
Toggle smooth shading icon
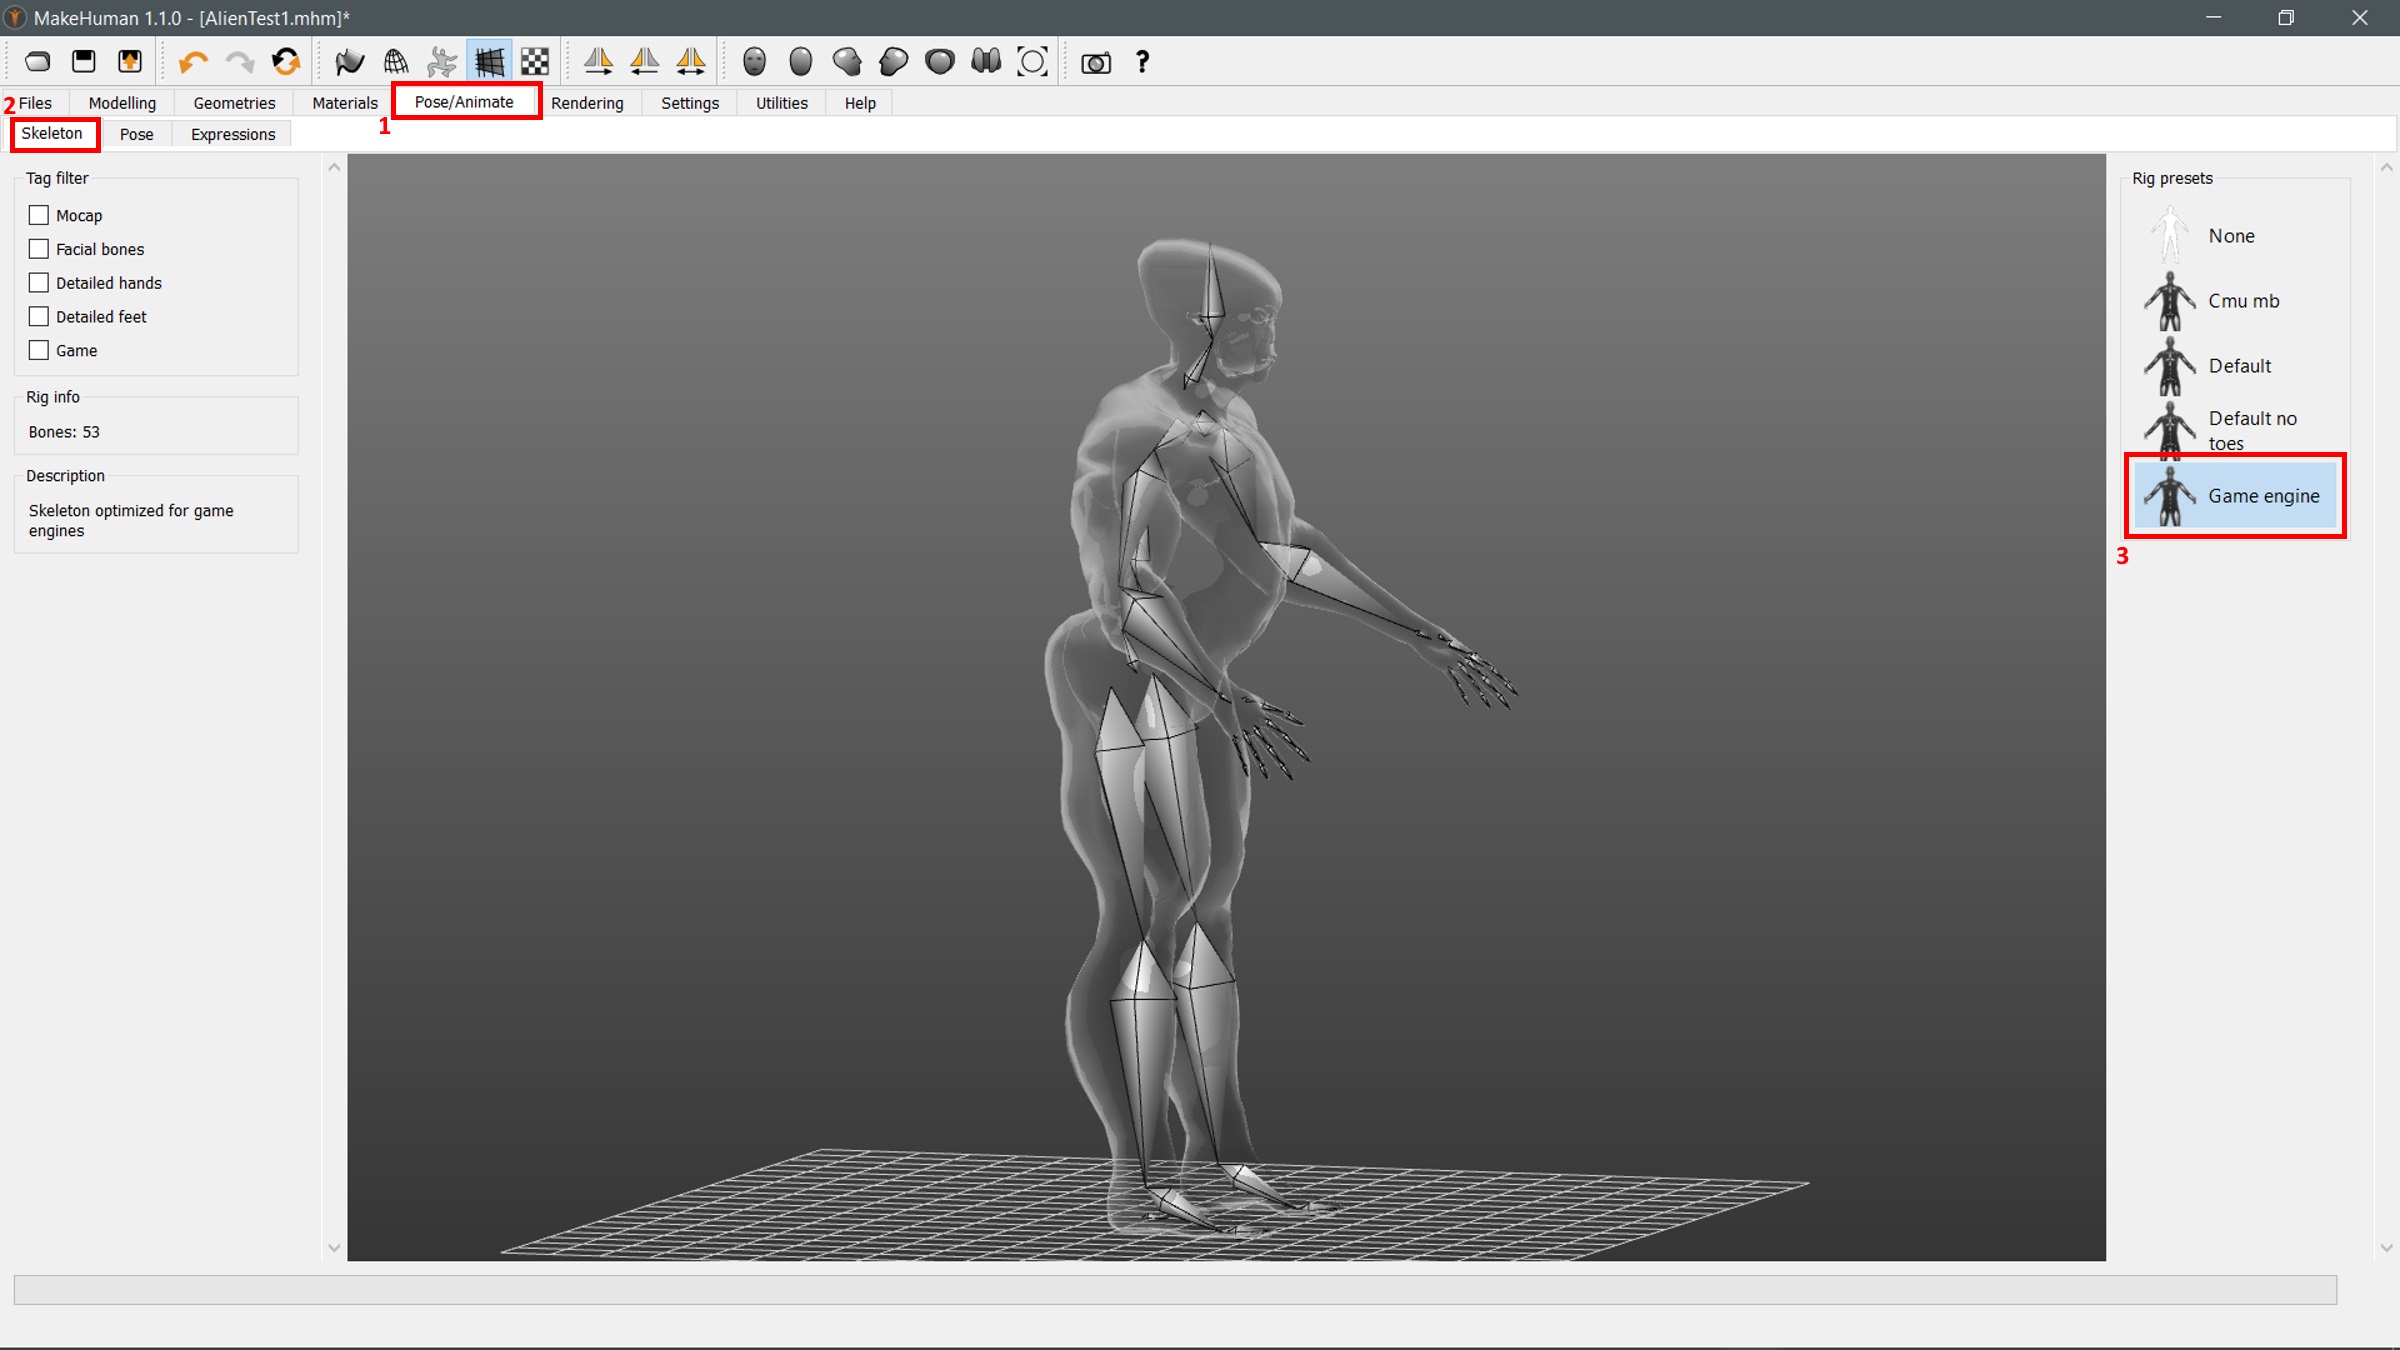349,62
